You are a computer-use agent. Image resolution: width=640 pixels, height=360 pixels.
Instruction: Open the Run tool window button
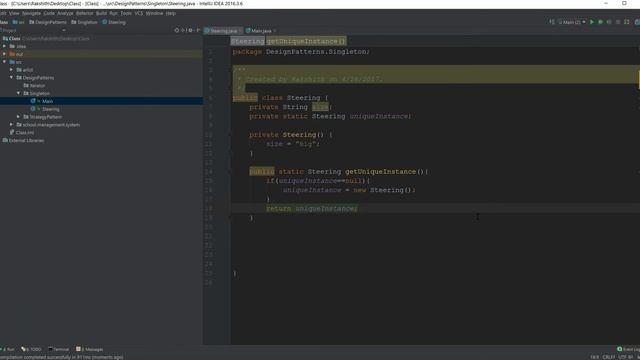coord(7,349)
